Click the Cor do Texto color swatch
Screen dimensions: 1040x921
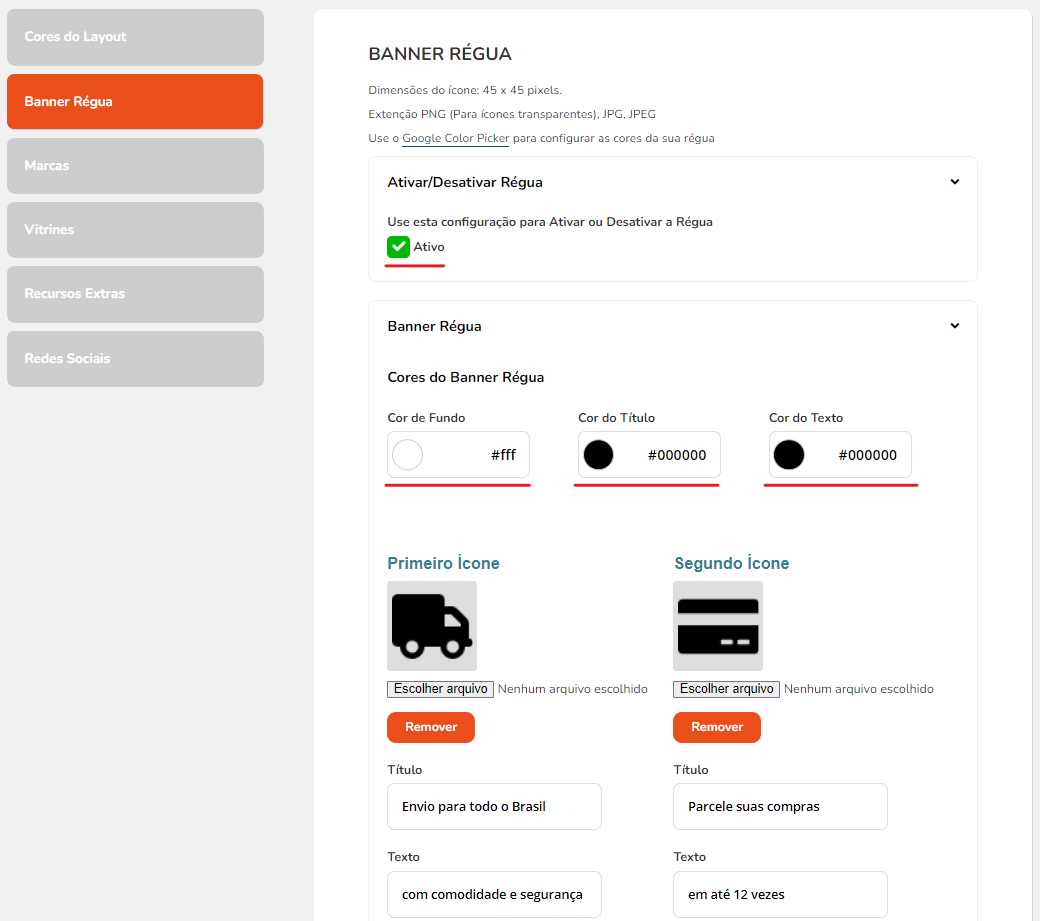(788, 455)
